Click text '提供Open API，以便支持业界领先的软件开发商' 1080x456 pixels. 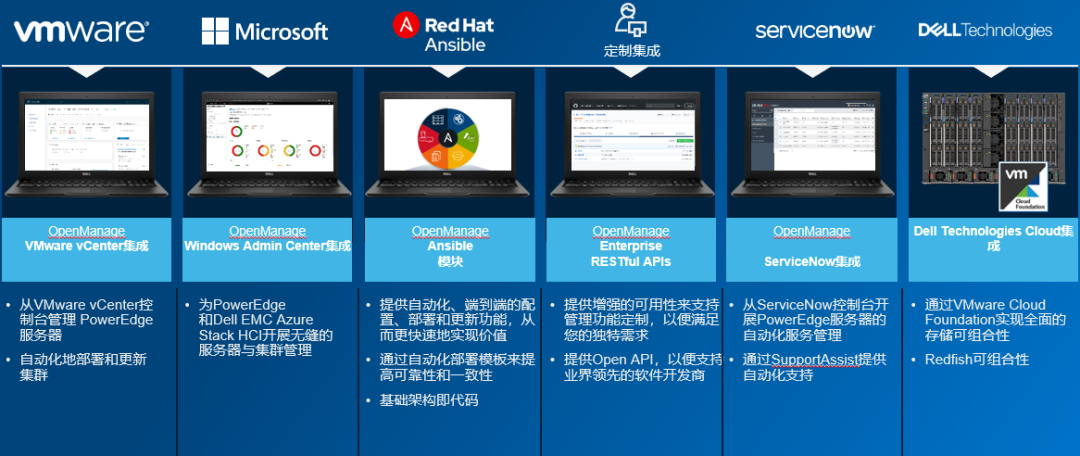point(643,368)
